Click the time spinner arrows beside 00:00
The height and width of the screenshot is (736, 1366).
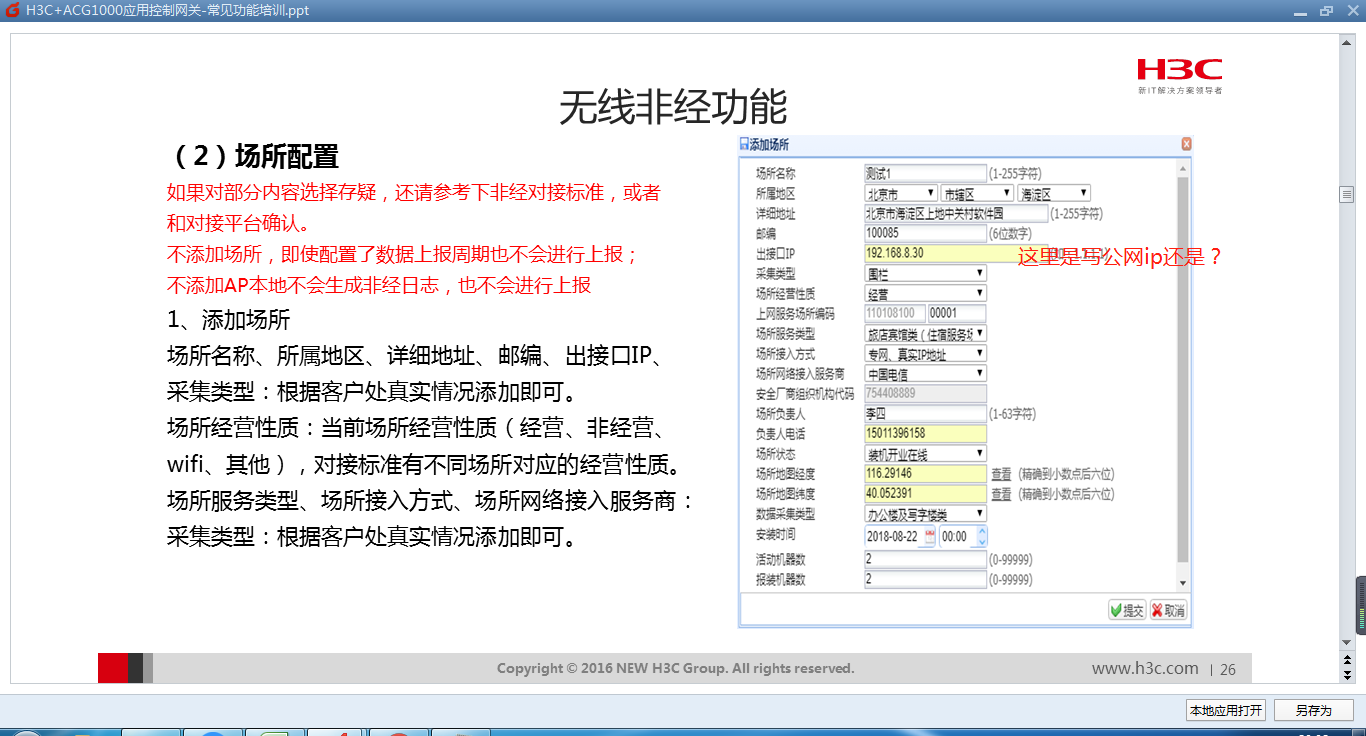[981, 536]
